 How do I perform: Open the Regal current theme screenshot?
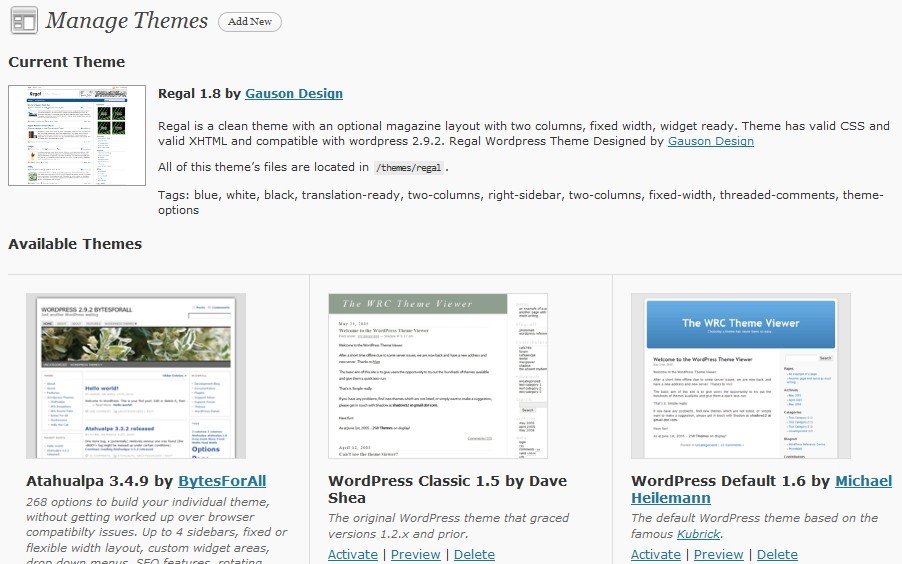(77, 135)
